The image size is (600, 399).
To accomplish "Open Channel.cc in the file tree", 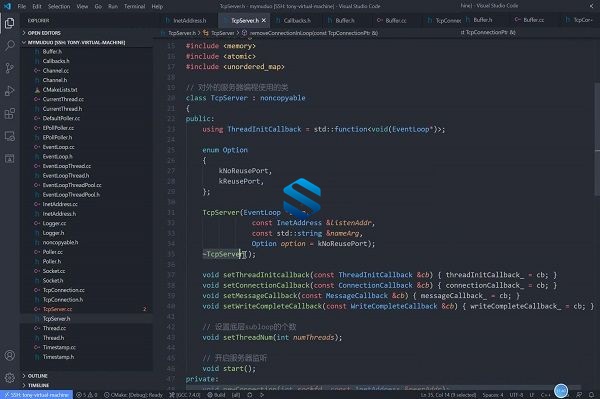I will coord(87,70).
